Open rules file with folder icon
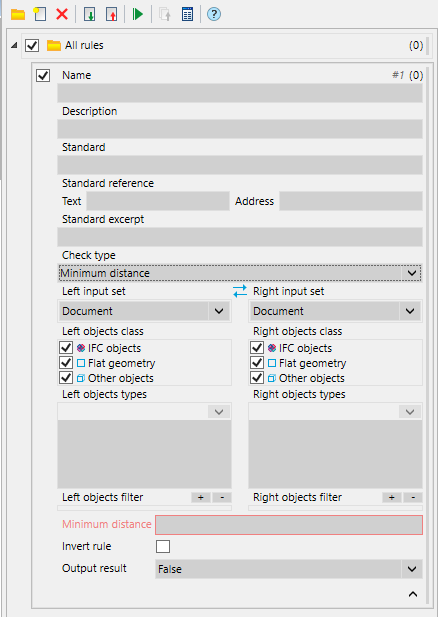Viewport: 438px width, 617px height. click(x=18, y=15)
